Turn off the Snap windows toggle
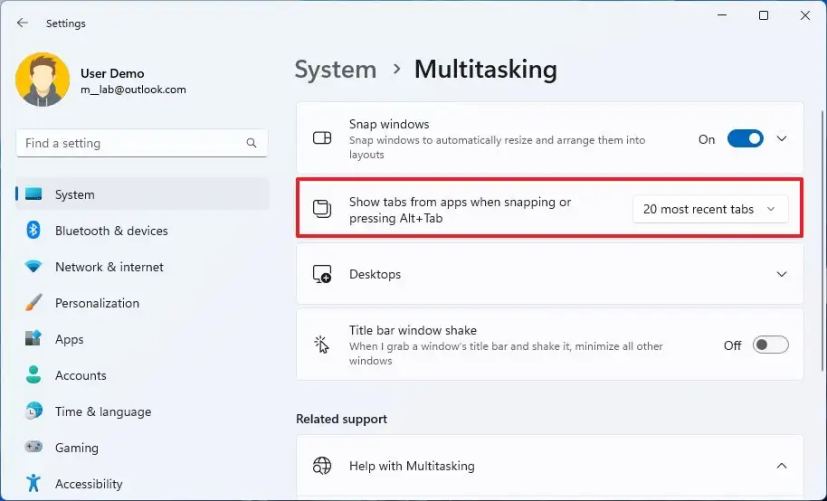This screenshot has height=501, width=827. (745, 139)
